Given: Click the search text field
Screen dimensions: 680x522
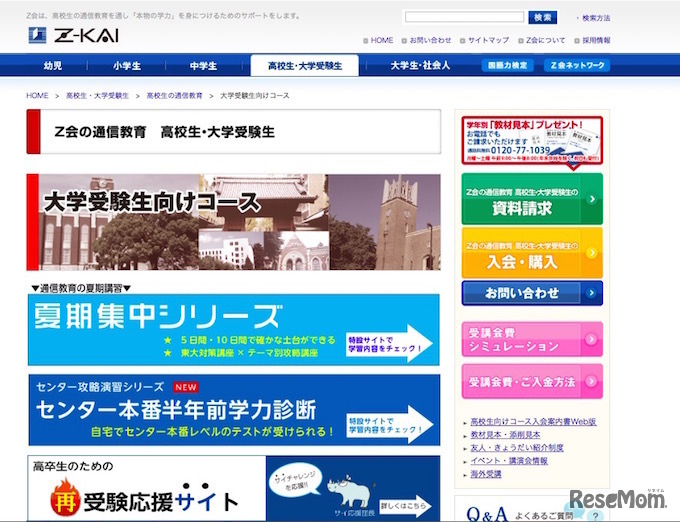Looking at the screenshot, I should click(464, 17).
